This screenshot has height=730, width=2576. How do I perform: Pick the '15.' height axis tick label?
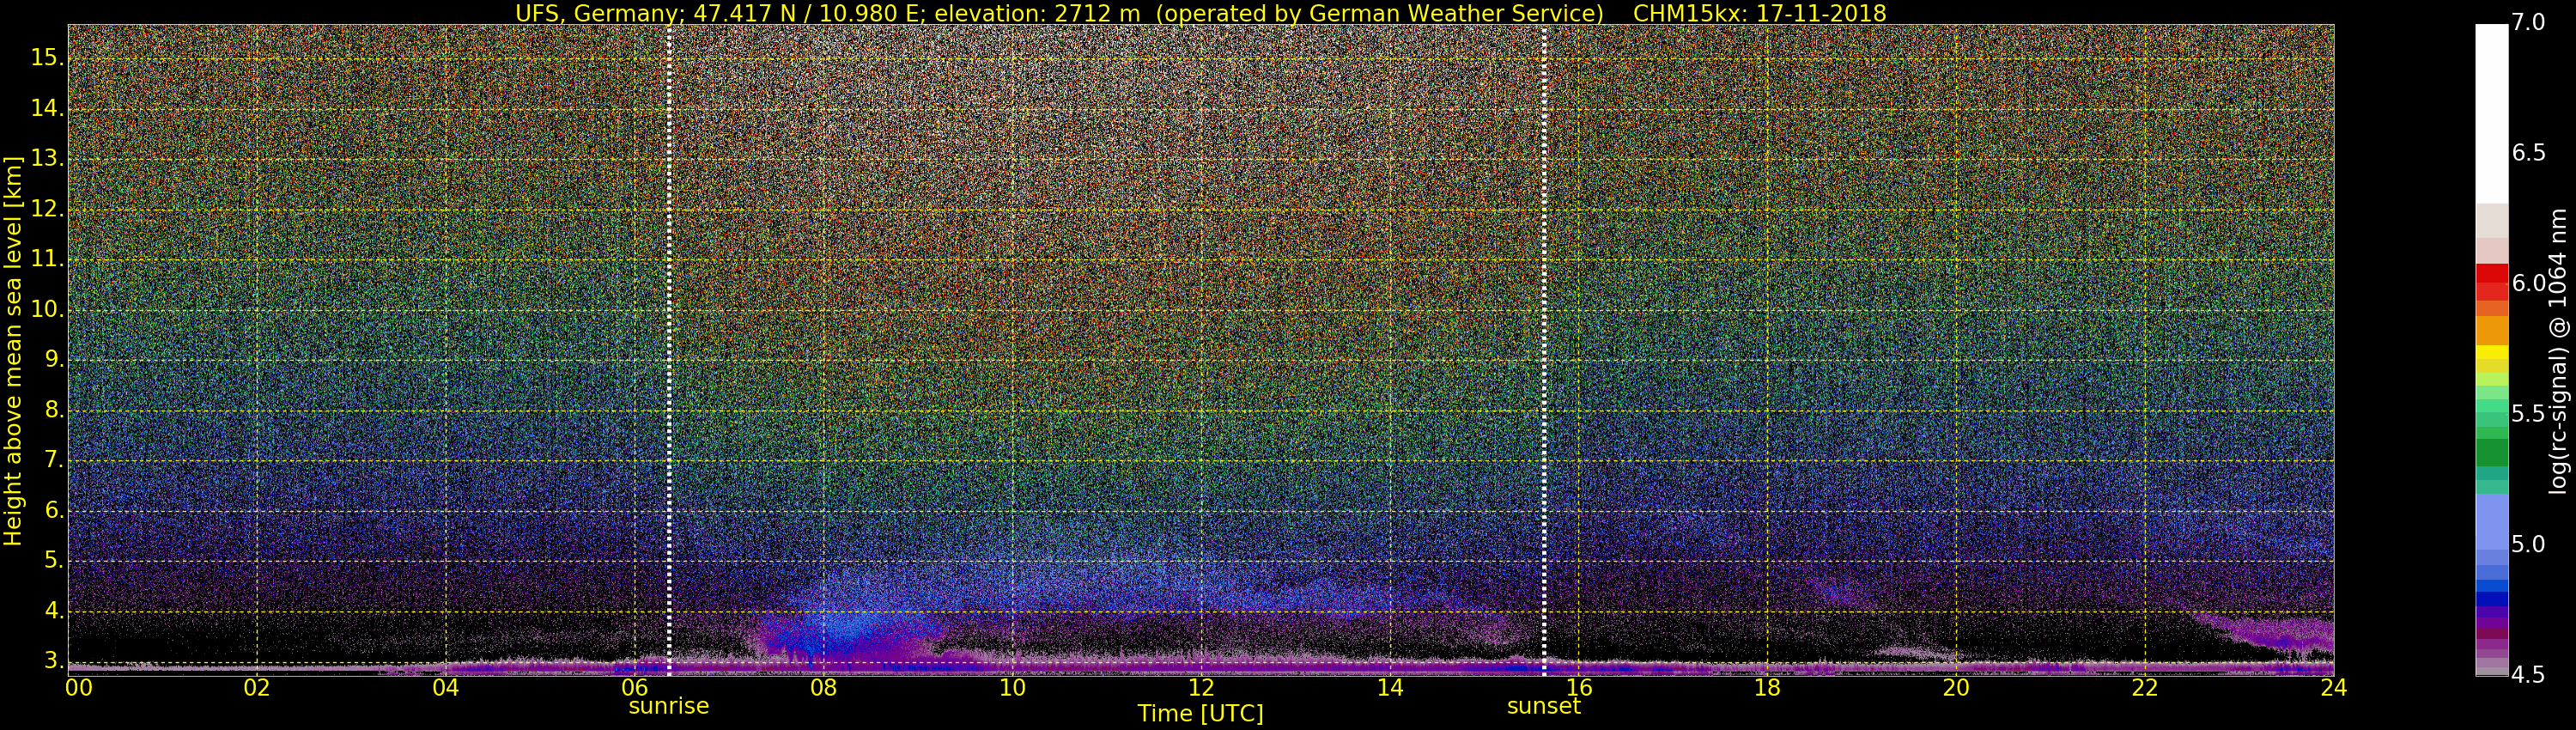[46, 58]
